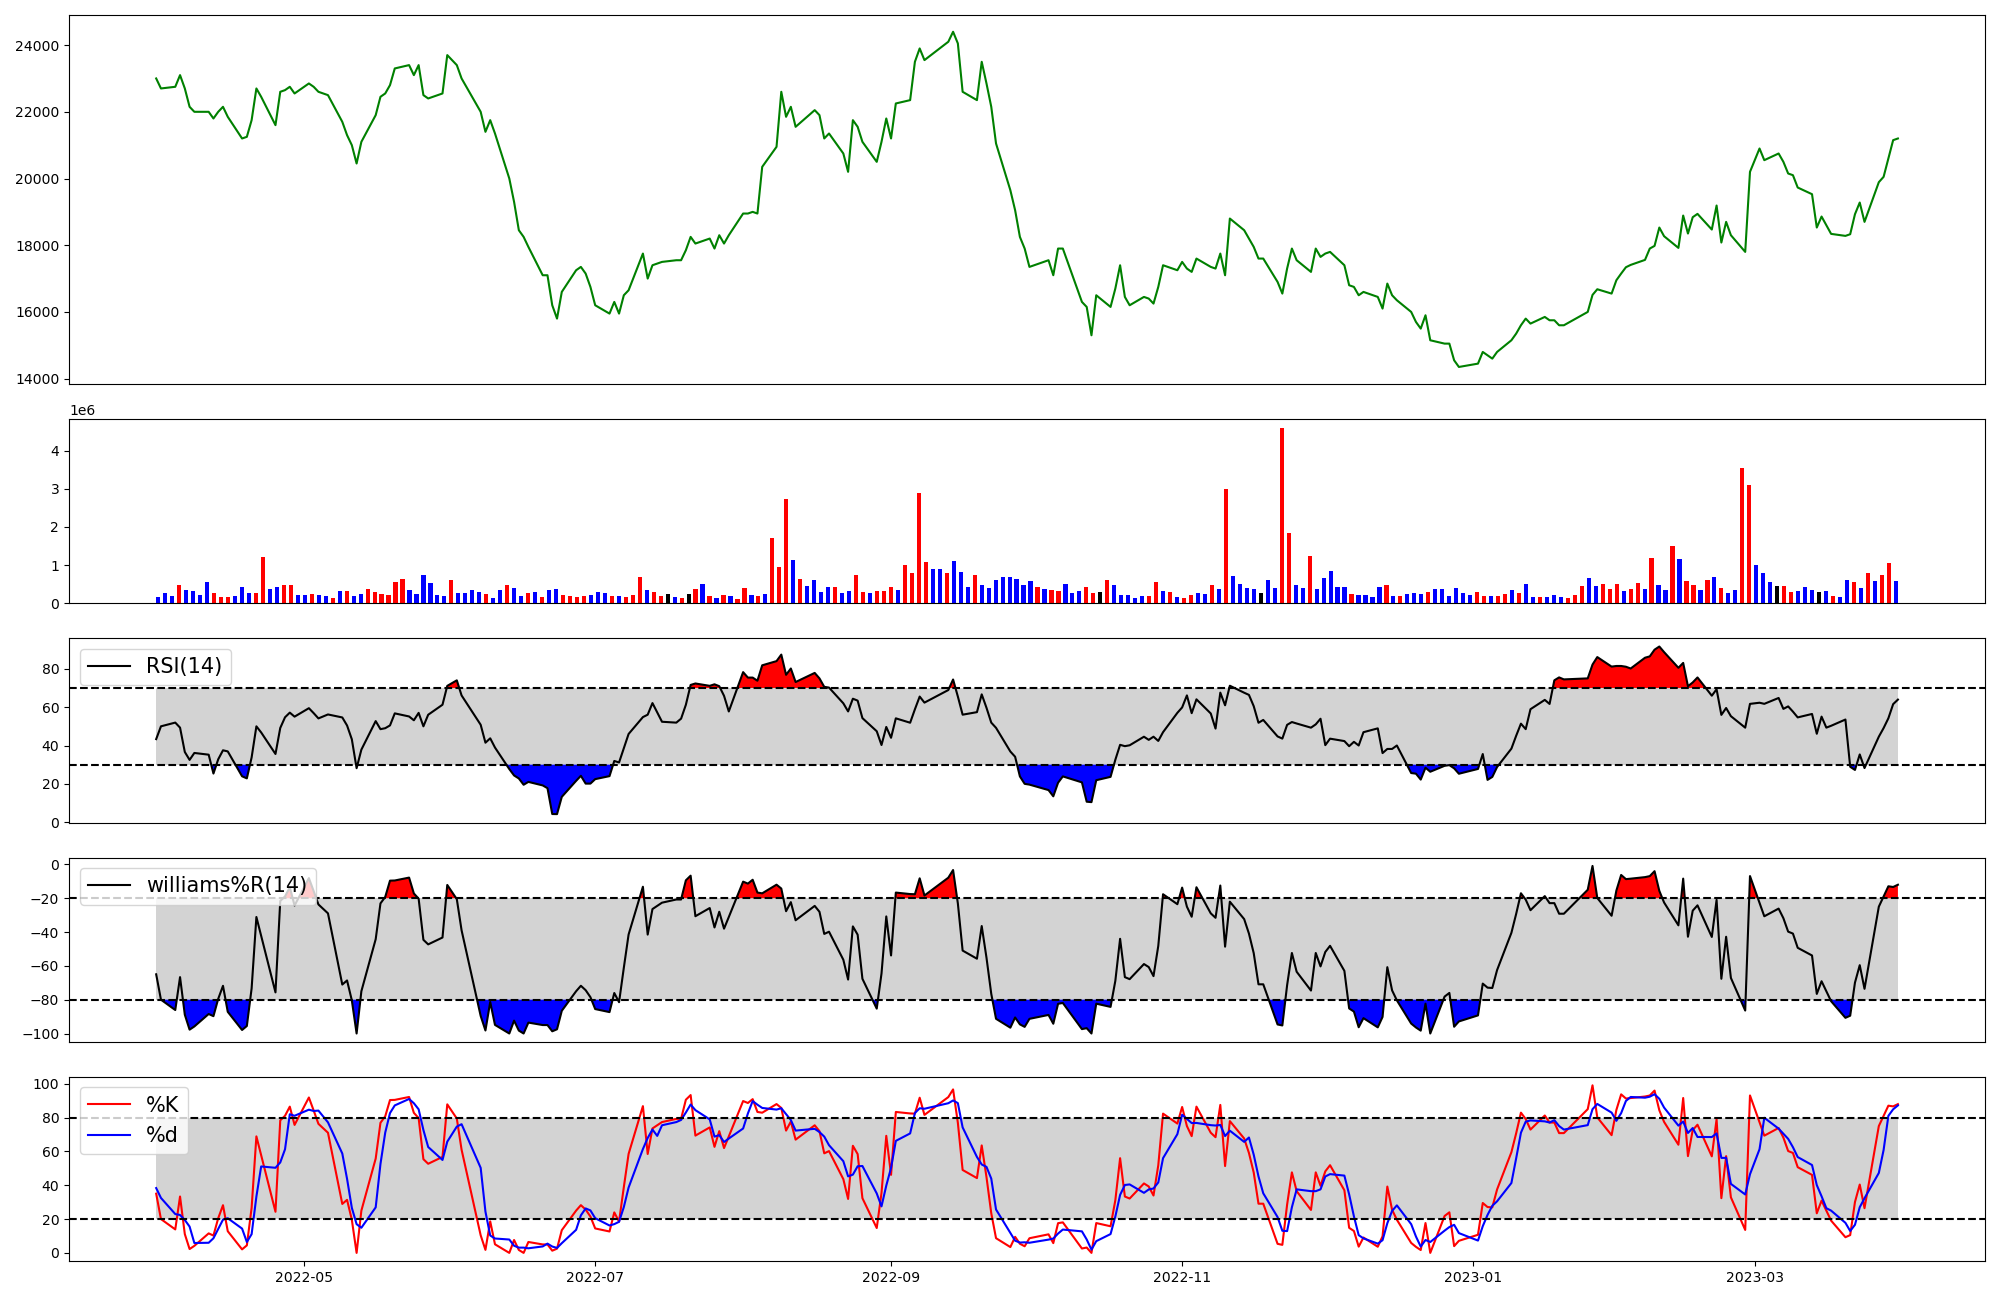This screenshot has width=2000, height=1300.
Task: Click the 2022-07 x-axis date label
Action: pos(595,1277)
